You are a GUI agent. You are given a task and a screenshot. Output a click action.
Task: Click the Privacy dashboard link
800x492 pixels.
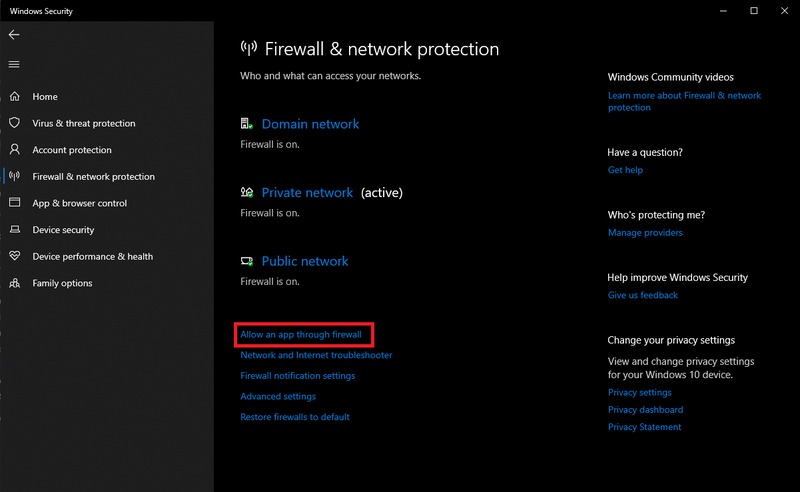click(645, 410)
